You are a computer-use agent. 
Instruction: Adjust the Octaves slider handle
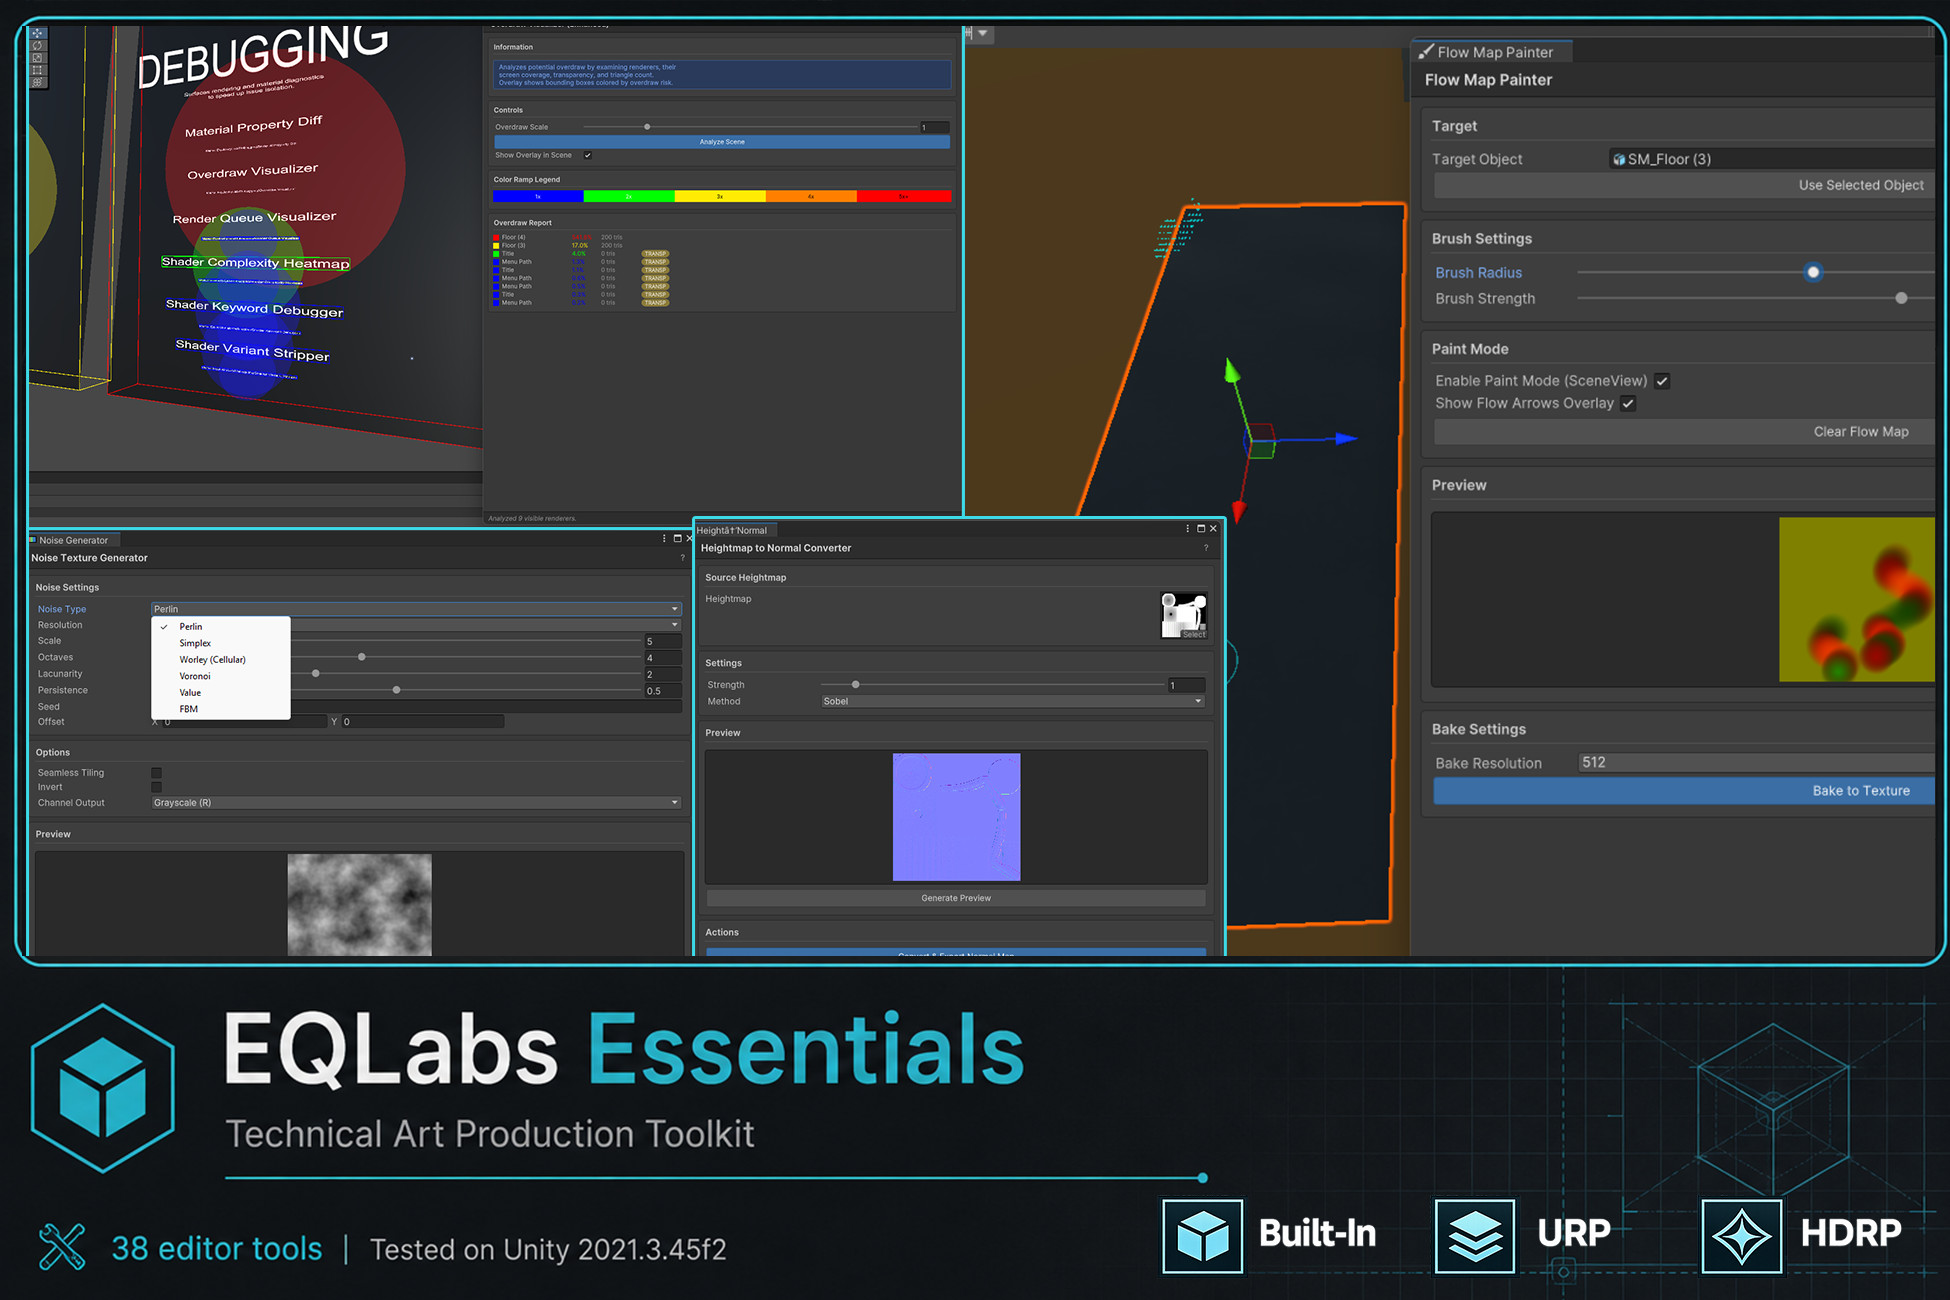point(361,657)
